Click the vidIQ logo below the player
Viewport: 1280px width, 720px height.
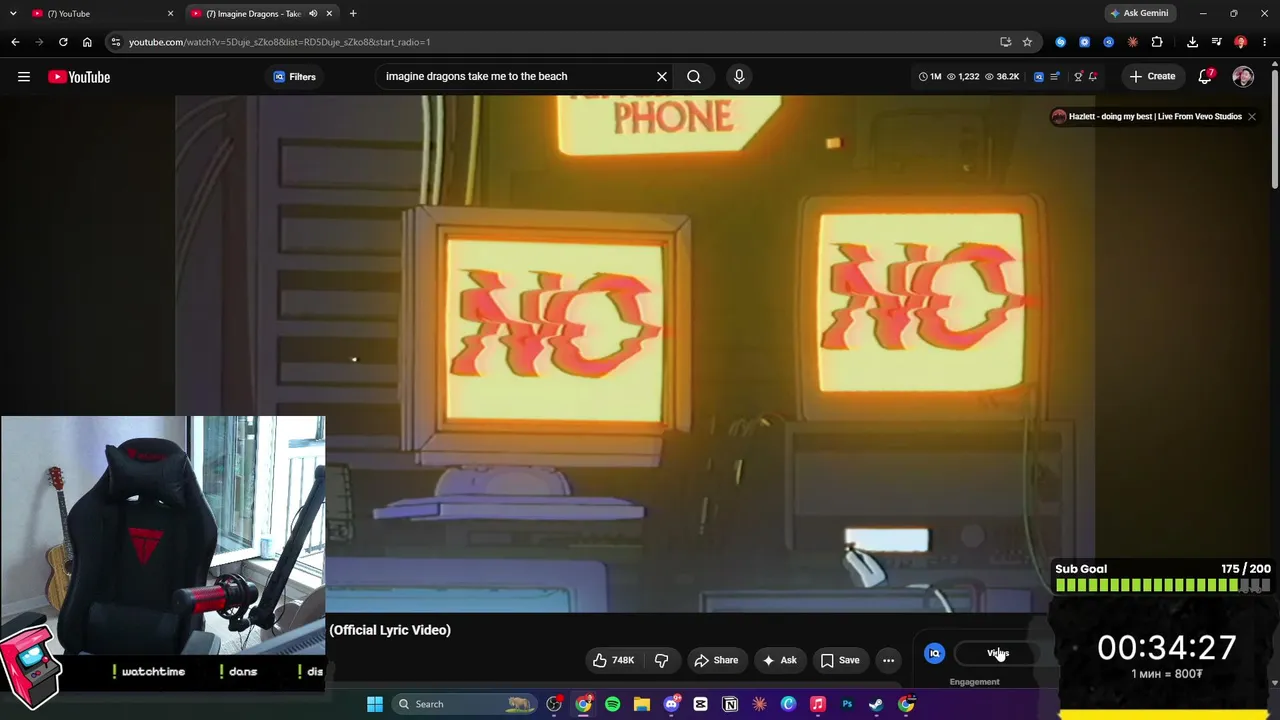[x=934, y=653]
